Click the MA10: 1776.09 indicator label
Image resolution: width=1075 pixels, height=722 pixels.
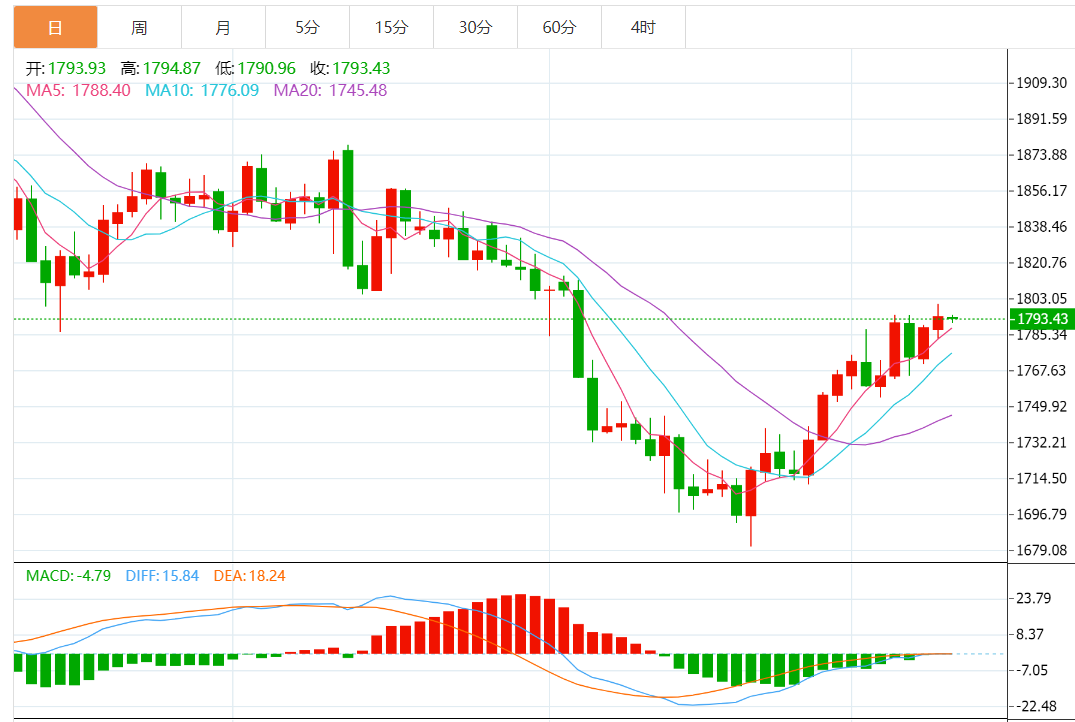202,91
